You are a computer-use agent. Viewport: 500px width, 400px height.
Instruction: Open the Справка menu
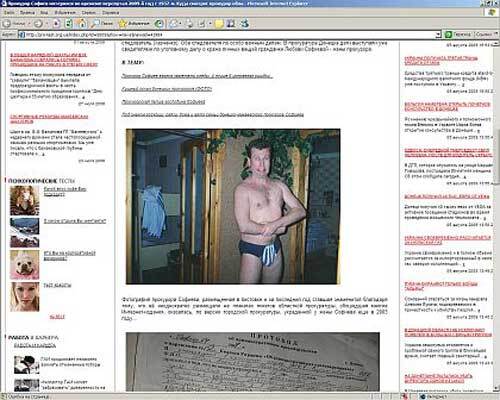110,13
